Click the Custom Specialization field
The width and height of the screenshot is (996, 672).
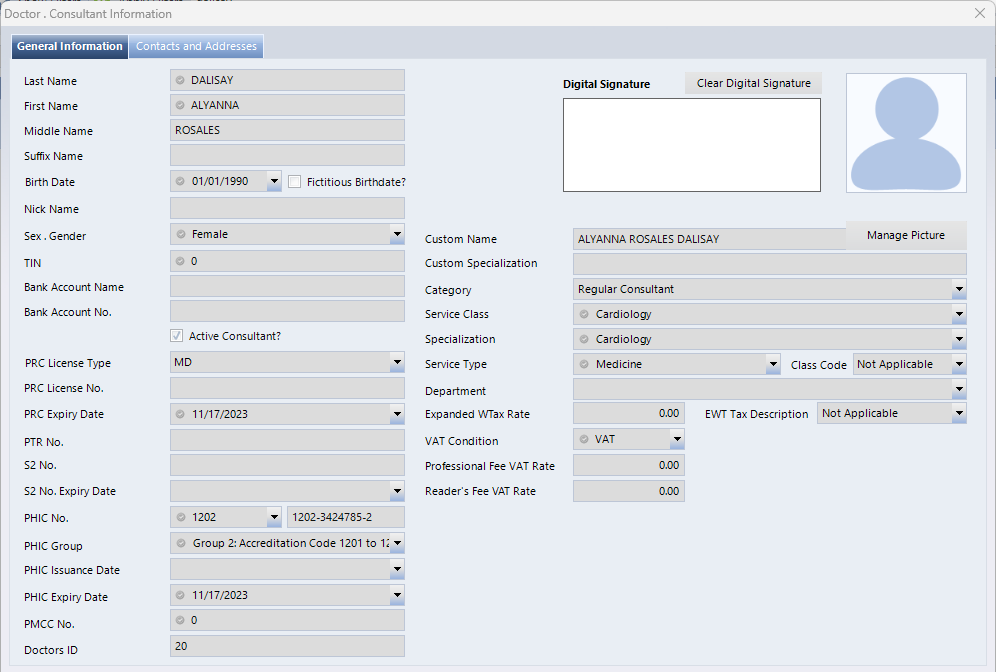click(x=770, y=264)
